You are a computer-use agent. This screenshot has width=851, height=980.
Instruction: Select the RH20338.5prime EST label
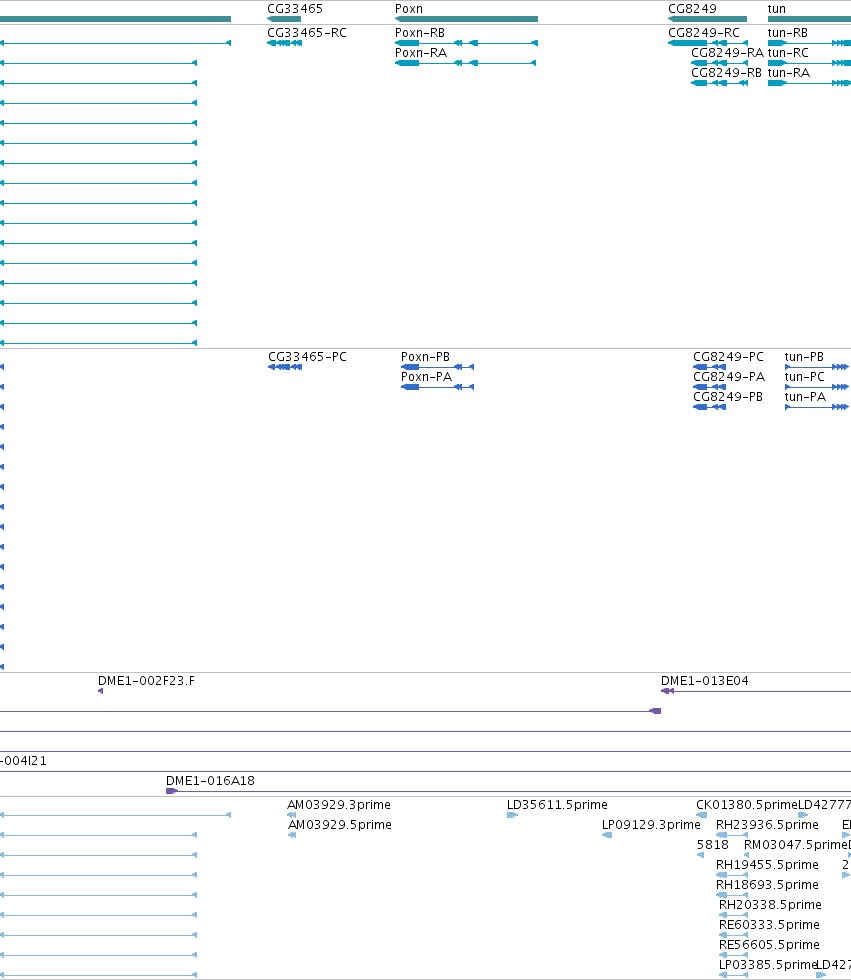tap(770, 904)
